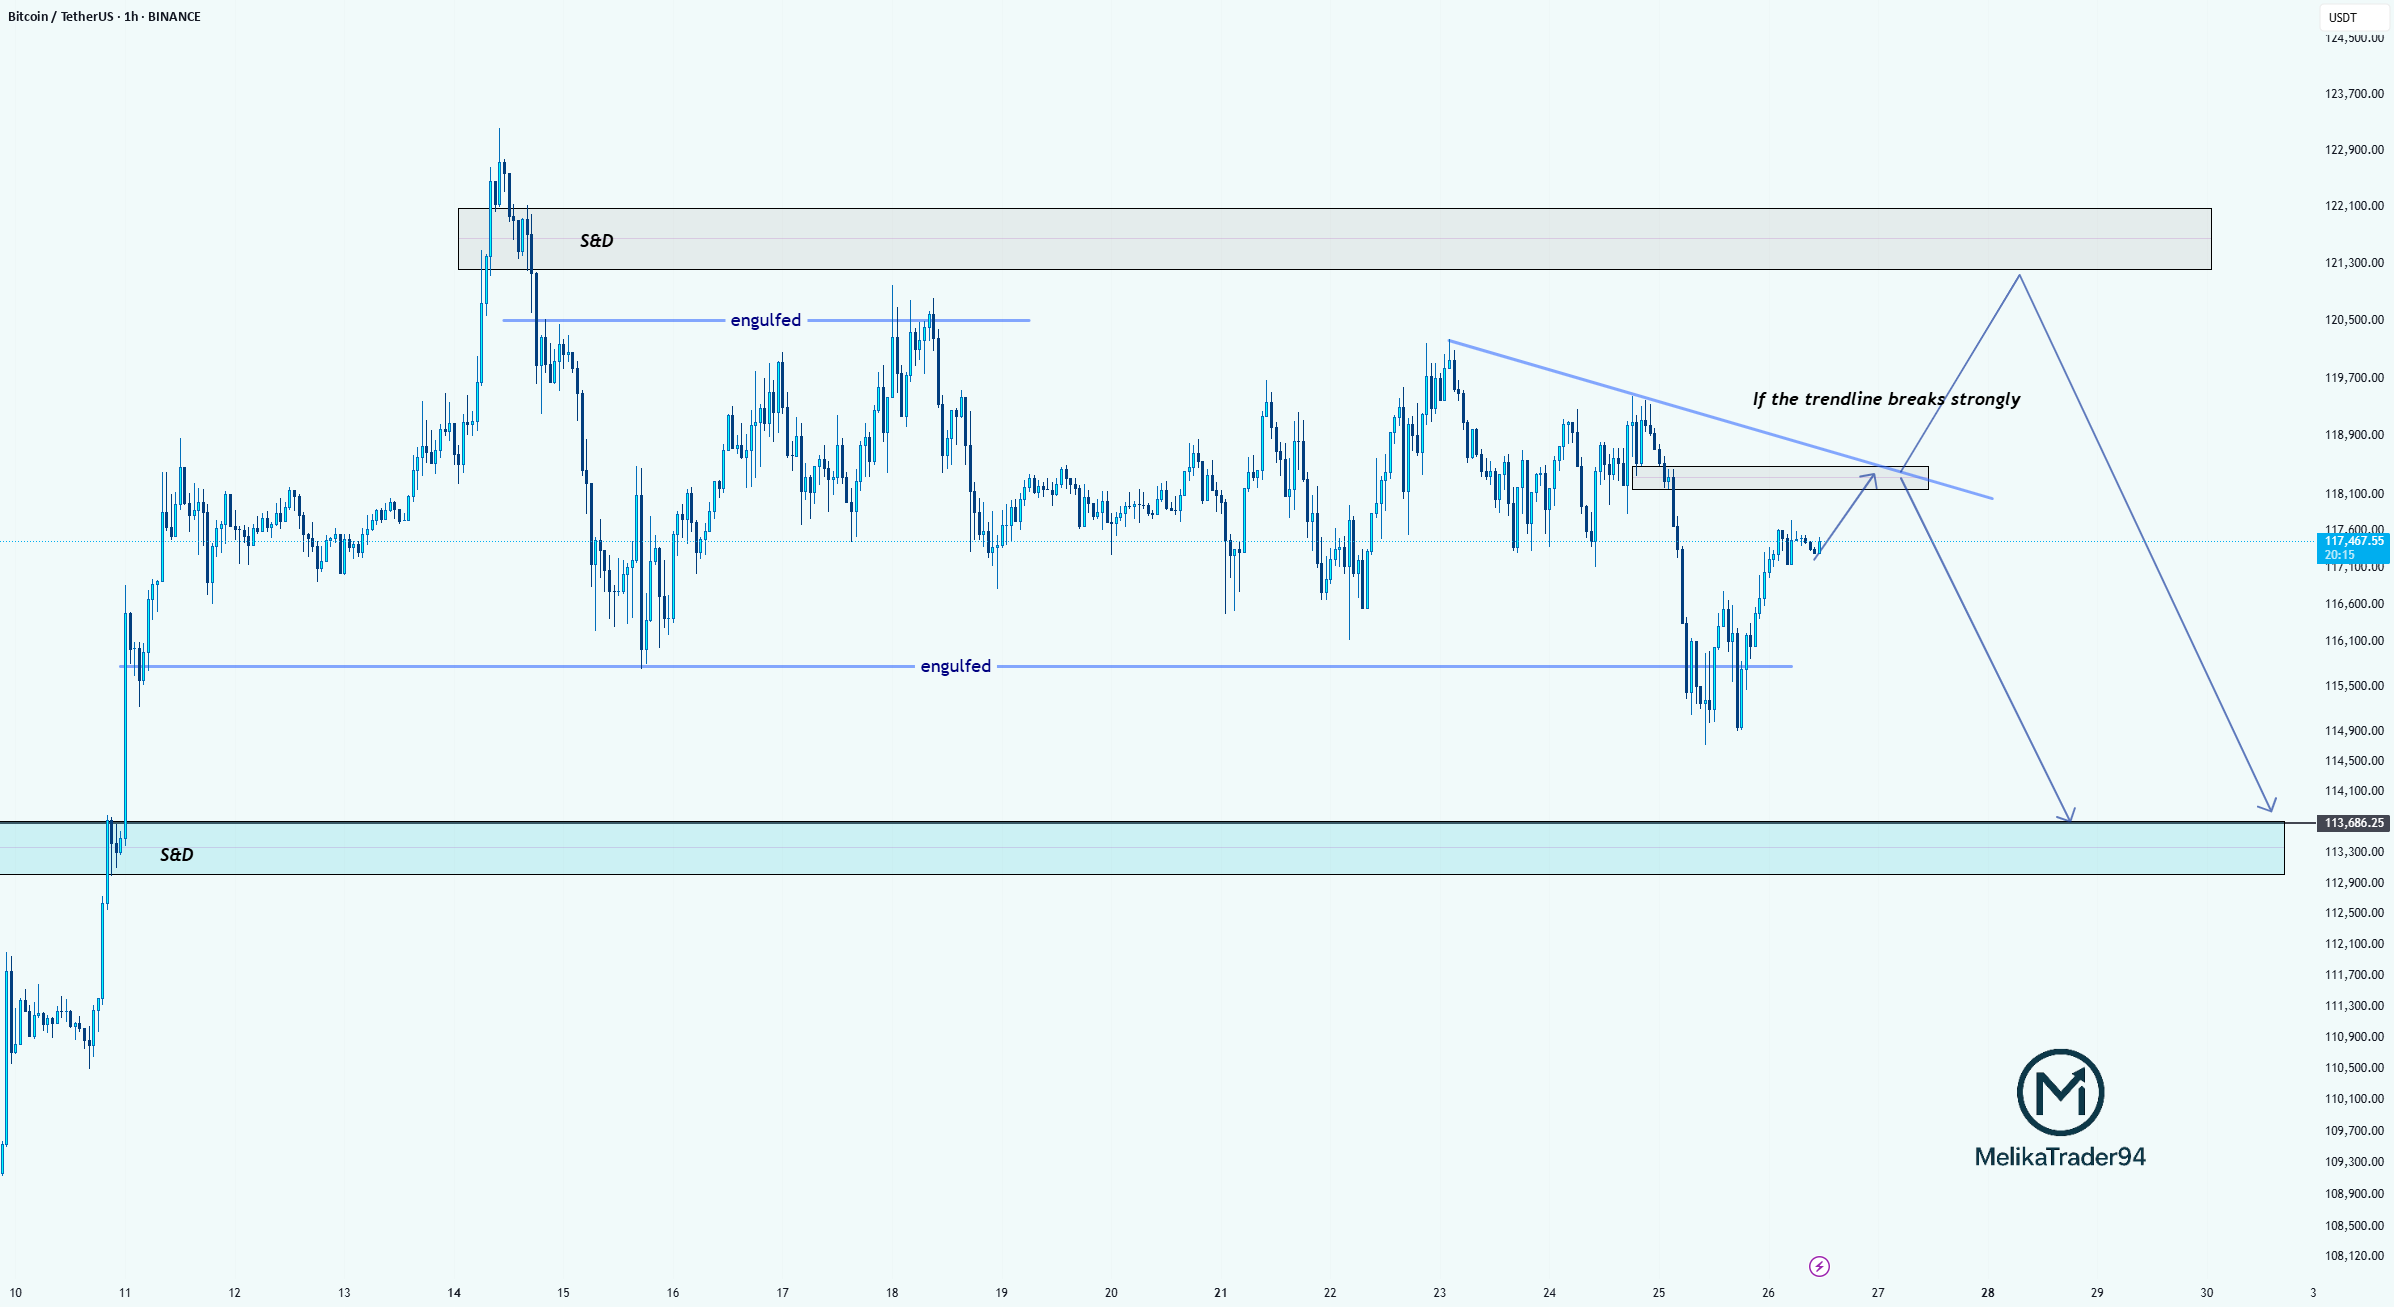Select the upper engulfed horizontal line label

point(766,320)
